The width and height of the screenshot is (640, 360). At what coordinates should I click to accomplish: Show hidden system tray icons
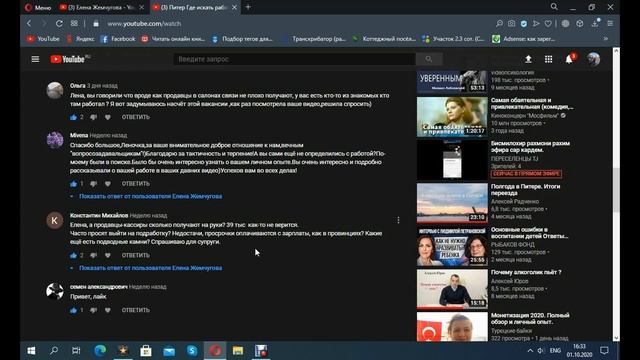530,351
